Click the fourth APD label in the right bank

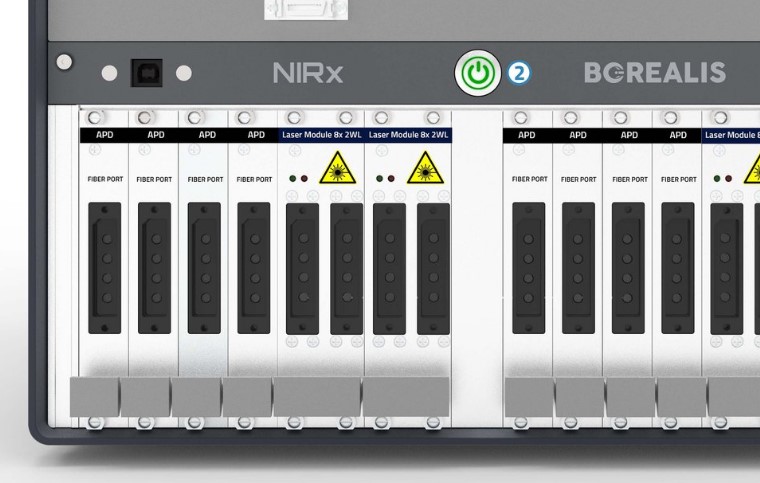(x=678, y=135)
